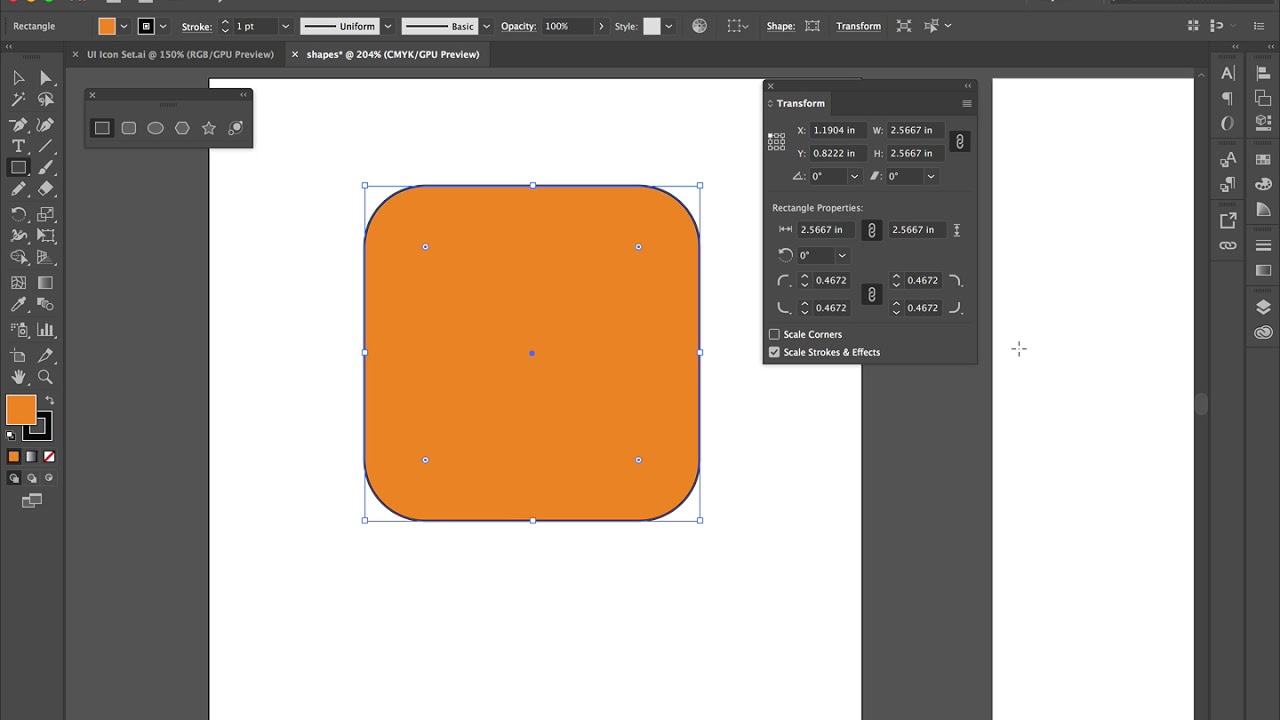This screenshot has width=1280, height=720.
Task: Open the Basic brush definition dropdown
Action: pyautogui.click(x=486, y=26)
